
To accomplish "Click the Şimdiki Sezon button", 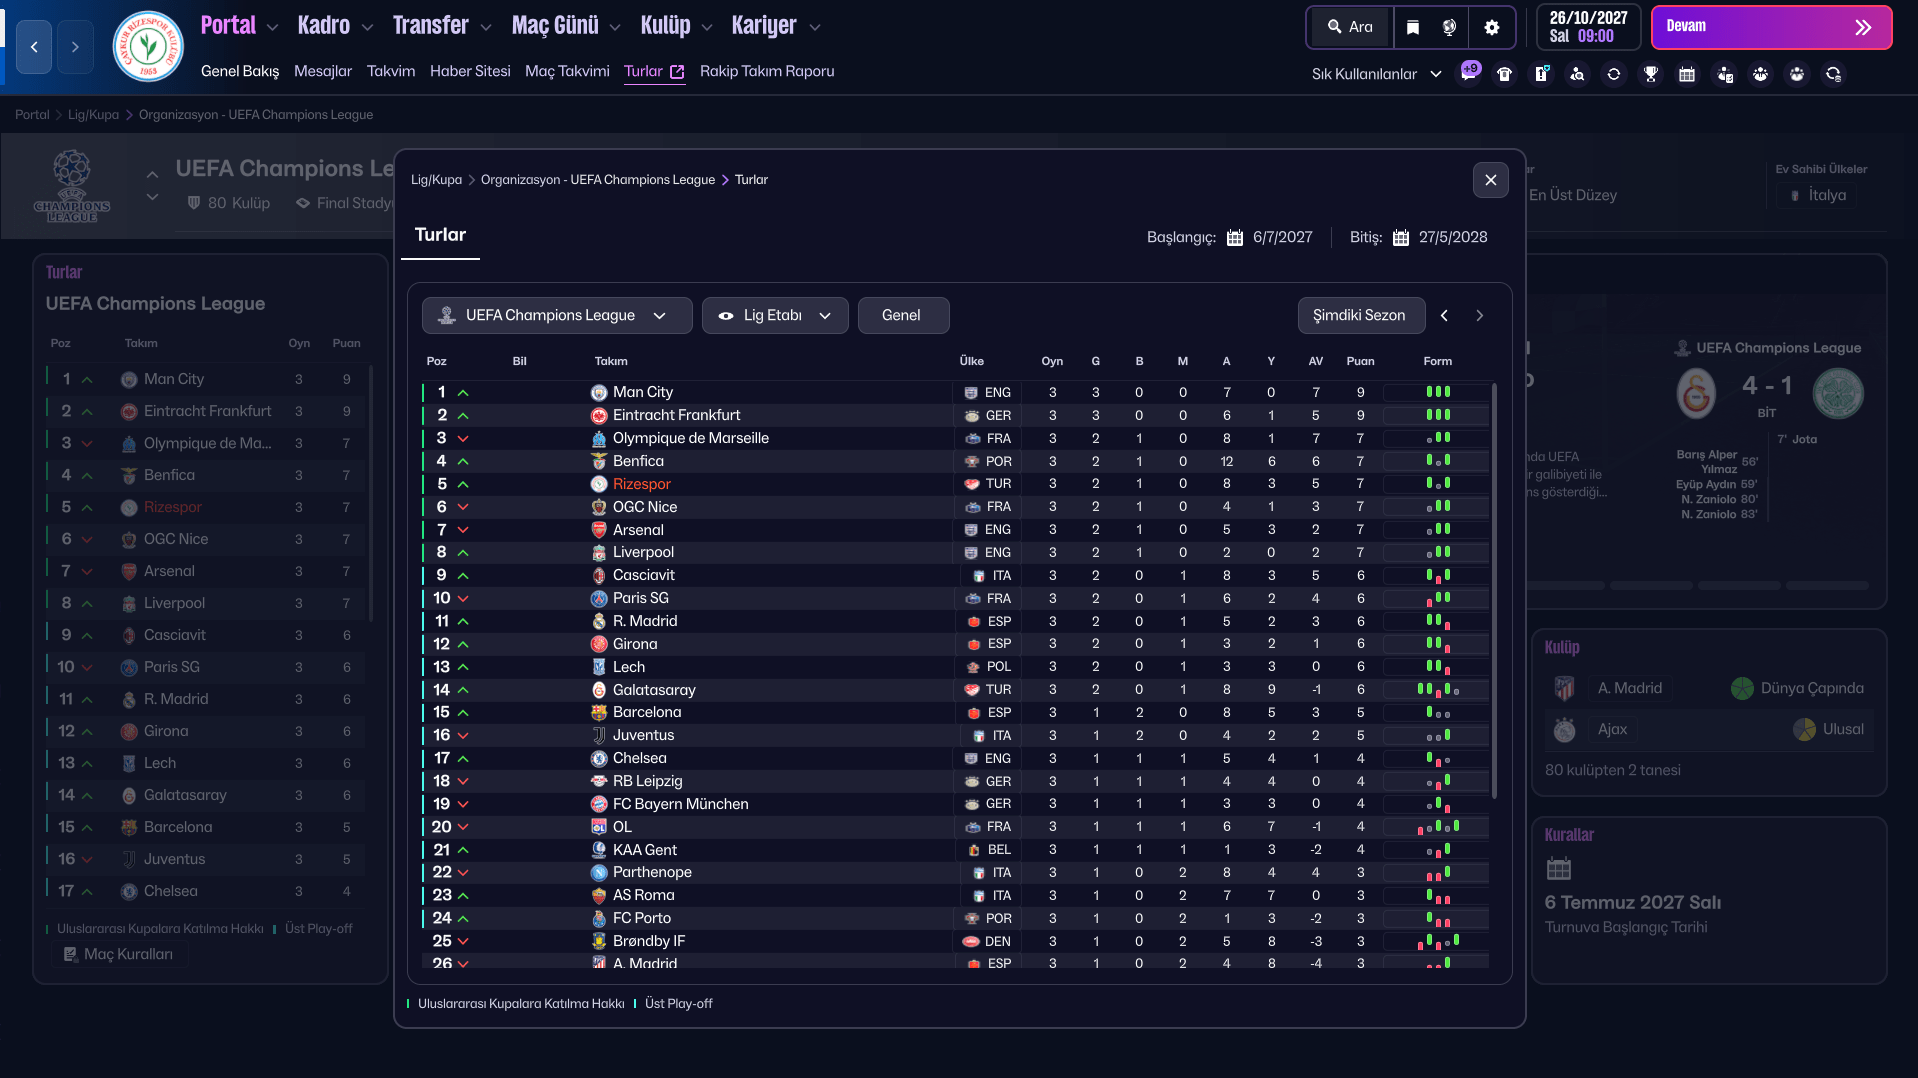I will 1358,315.
